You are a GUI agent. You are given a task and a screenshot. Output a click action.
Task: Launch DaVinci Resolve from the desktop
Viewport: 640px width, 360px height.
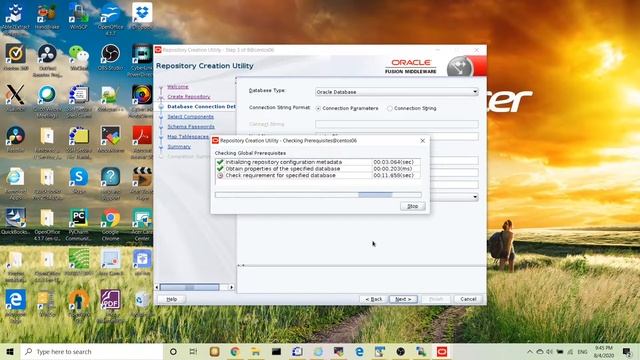click(x=16, y=139)
